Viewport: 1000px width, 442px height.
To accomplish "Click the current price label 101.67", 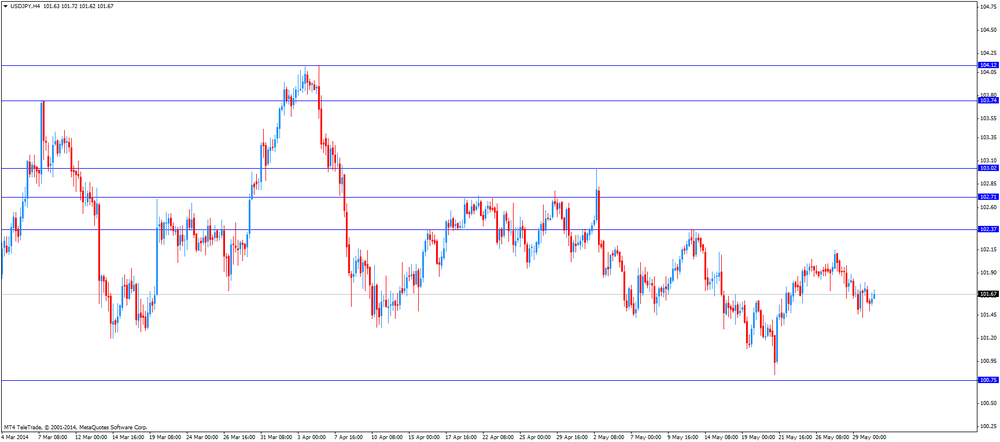I will click(x=988, y=294).
